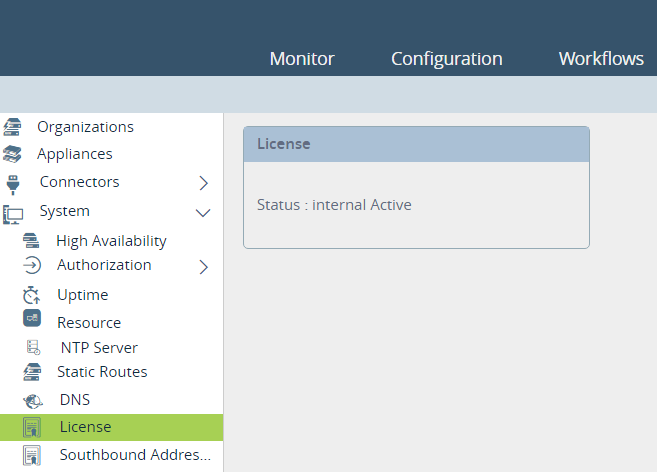Click the License certificate icon
The width and height of the screenshot is (657, 472).
[x=32, y=427]
